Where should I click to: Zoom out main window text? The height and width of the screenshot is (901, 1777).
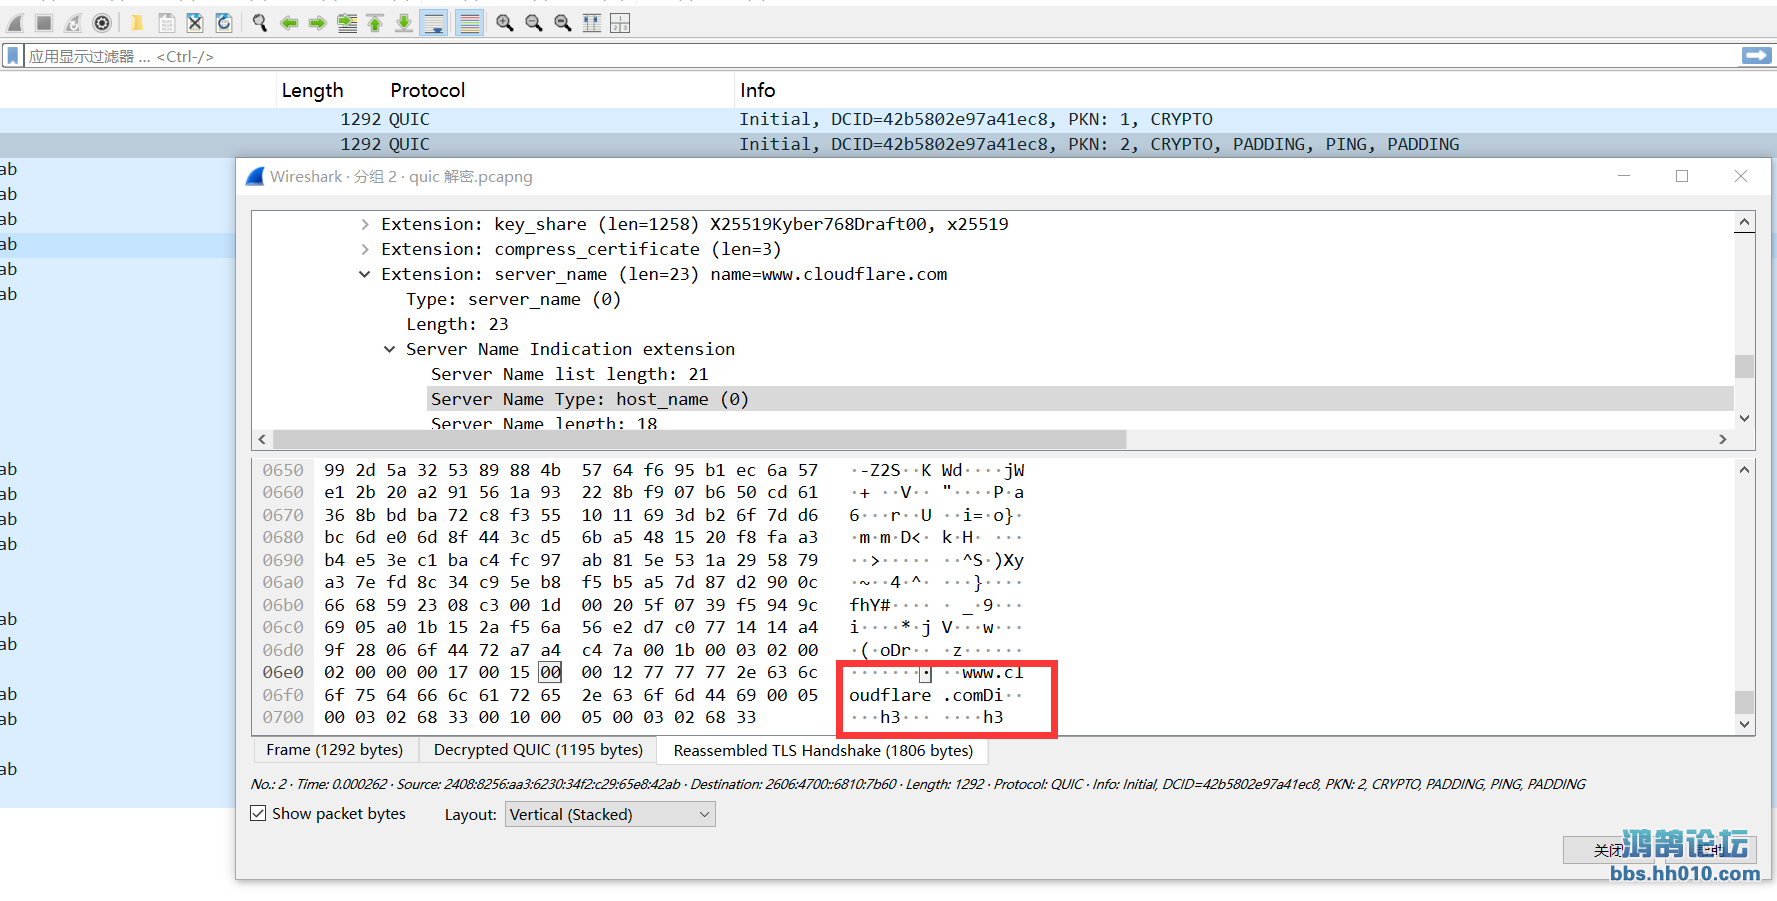coord(534,23)
